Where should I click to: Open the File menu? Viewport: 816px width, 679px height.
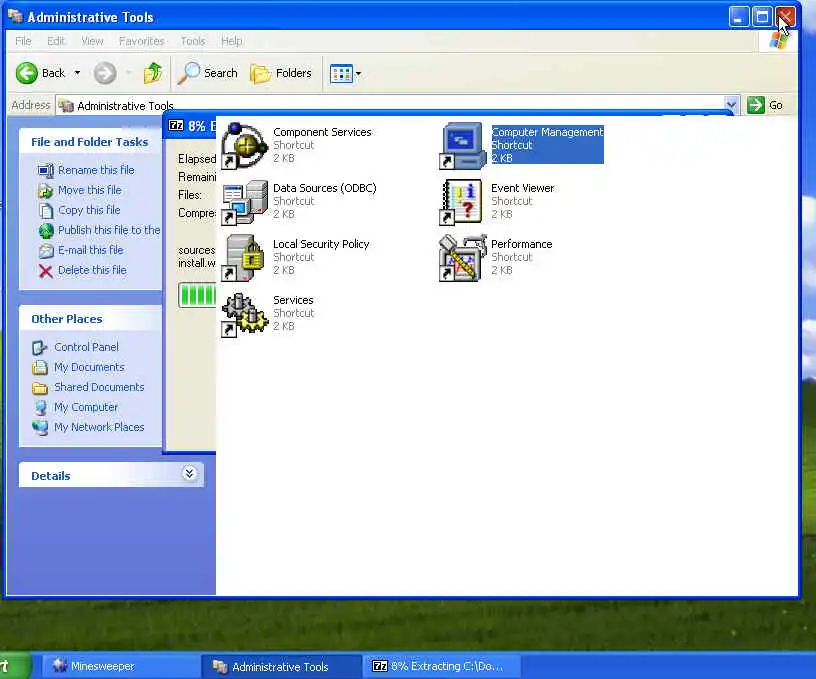[23, 41]
